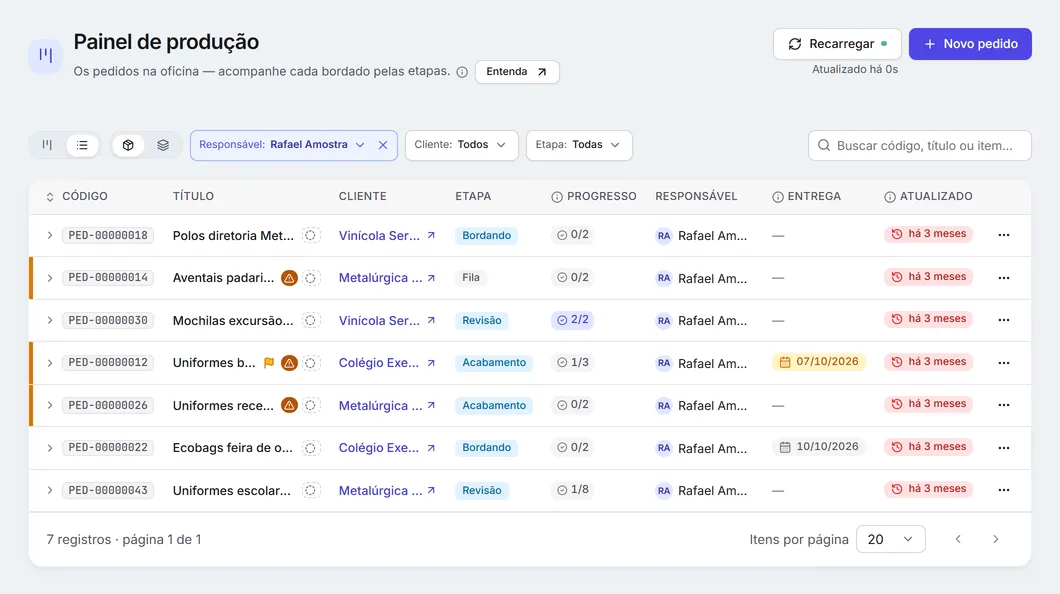
Task: Click dashed circle icon on Polos diretoria row
Action: coord(310,235)
